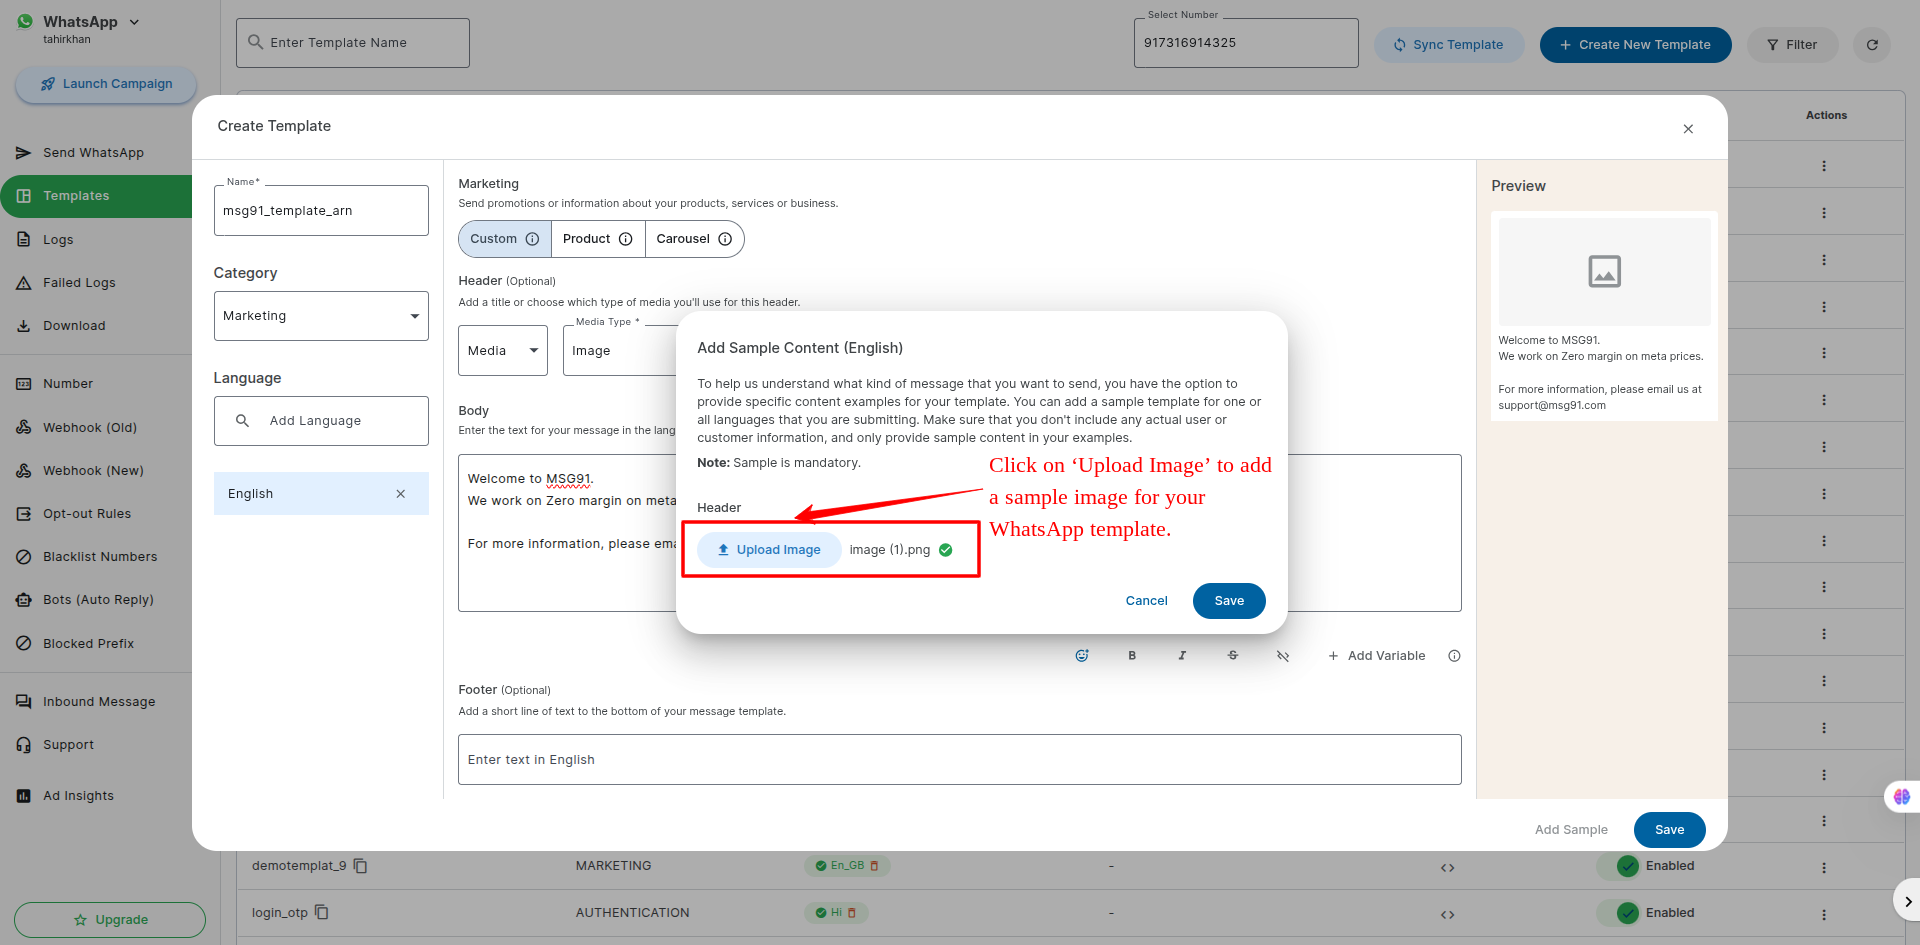Screen dimensions: 1920x945
Task: Select the Product marketing type
Action: point(598,239)
